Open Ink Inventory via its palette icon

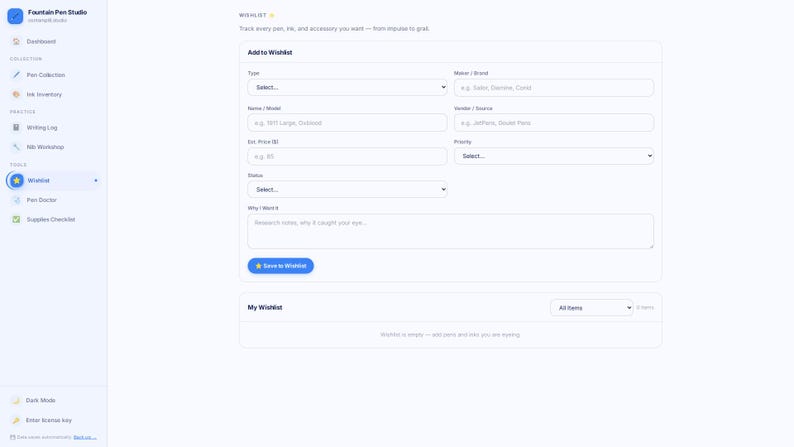pyautogui.click(x=16, y=94)
